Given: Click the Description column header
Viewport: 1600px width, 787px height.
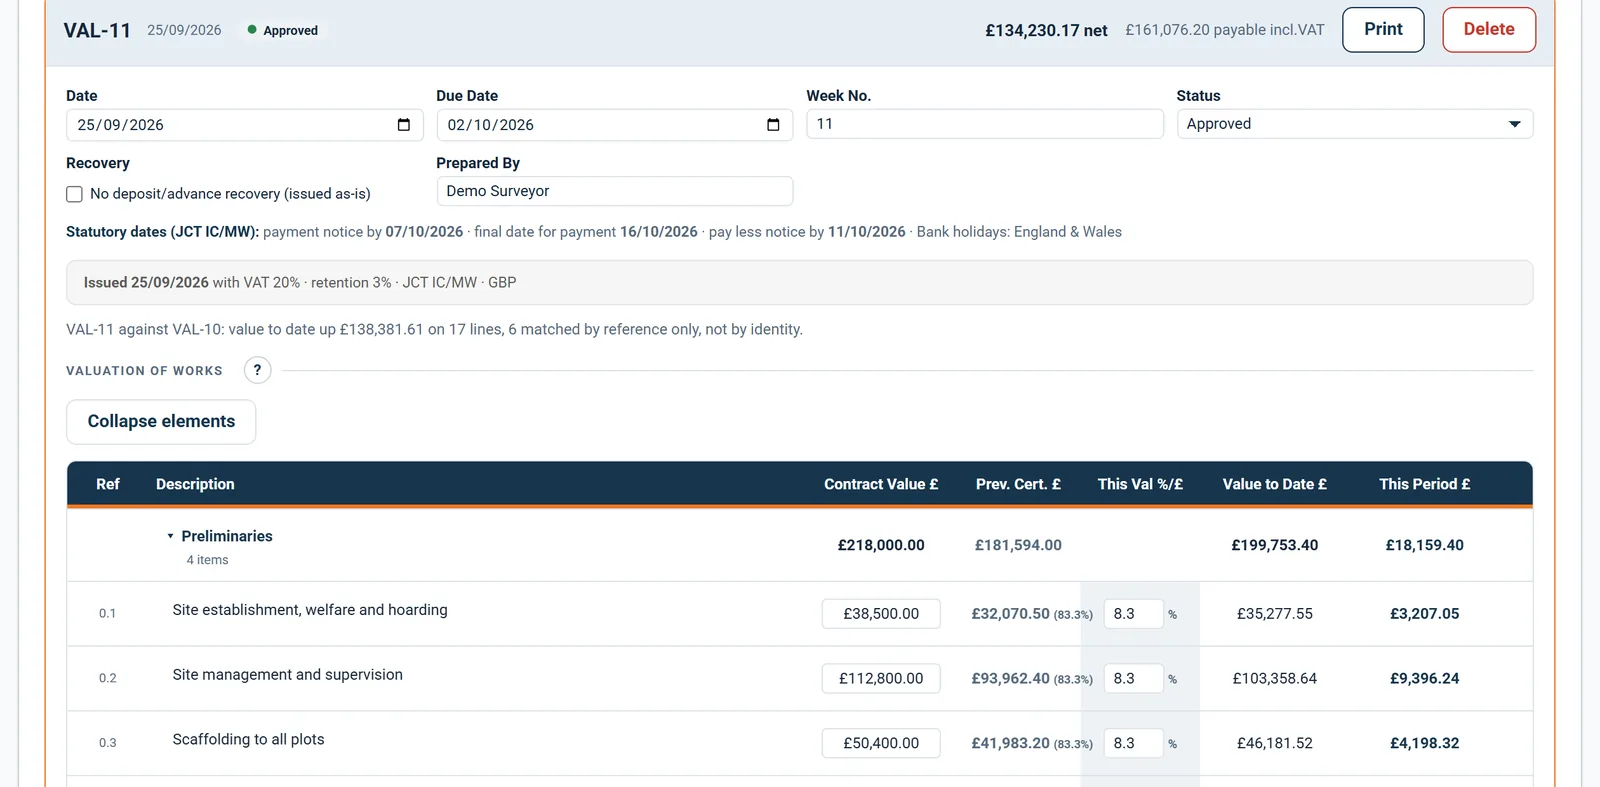Looking at the screenshot, I should click(195, 484).
